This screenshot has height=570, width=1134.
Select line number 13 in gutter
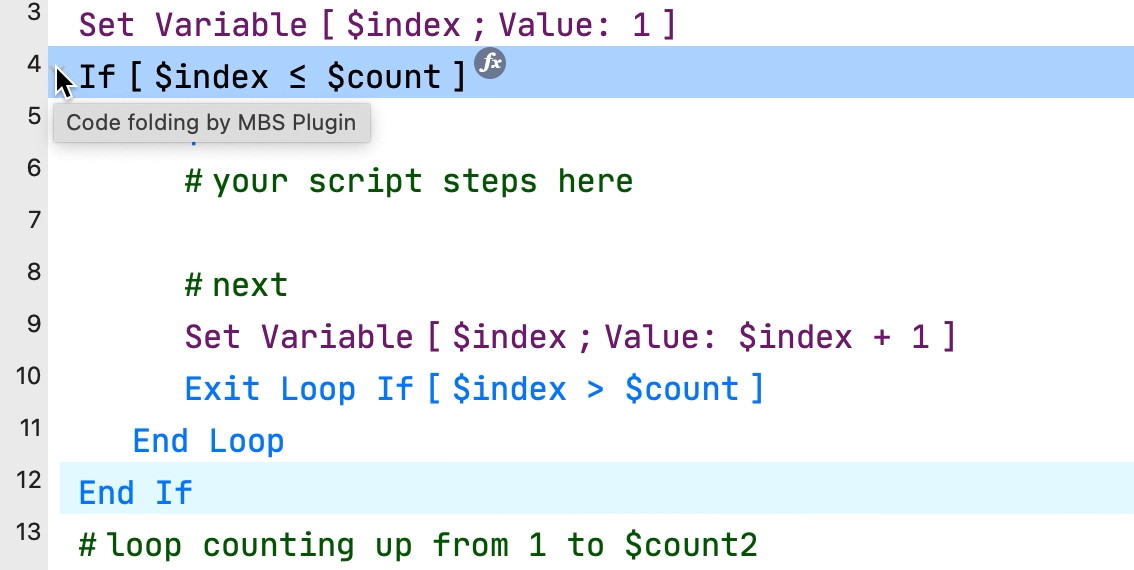click(x=27, y=532)
